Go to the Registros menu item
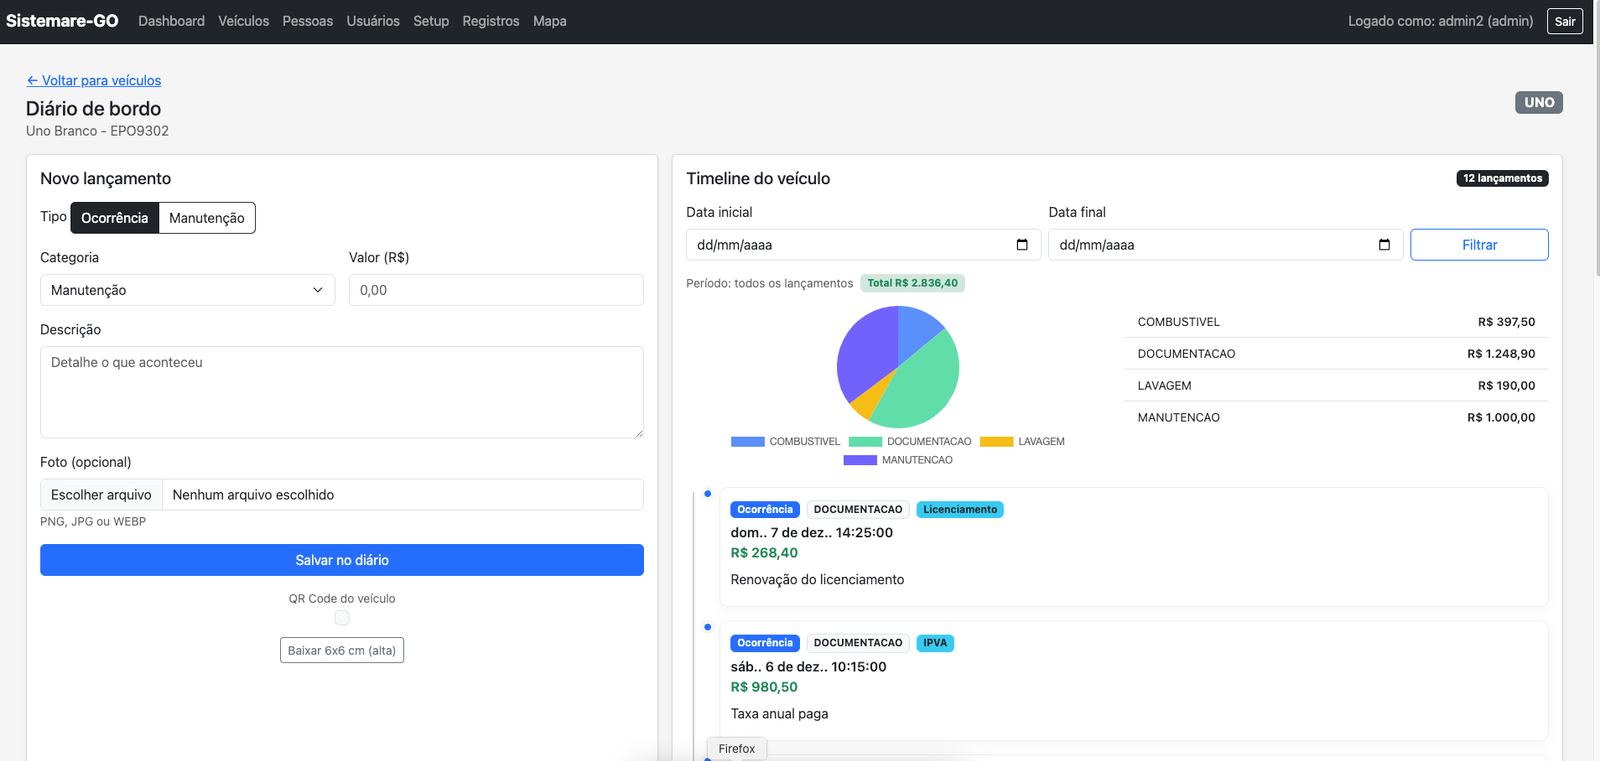1600x761 pixels. [x=491, y=21]
